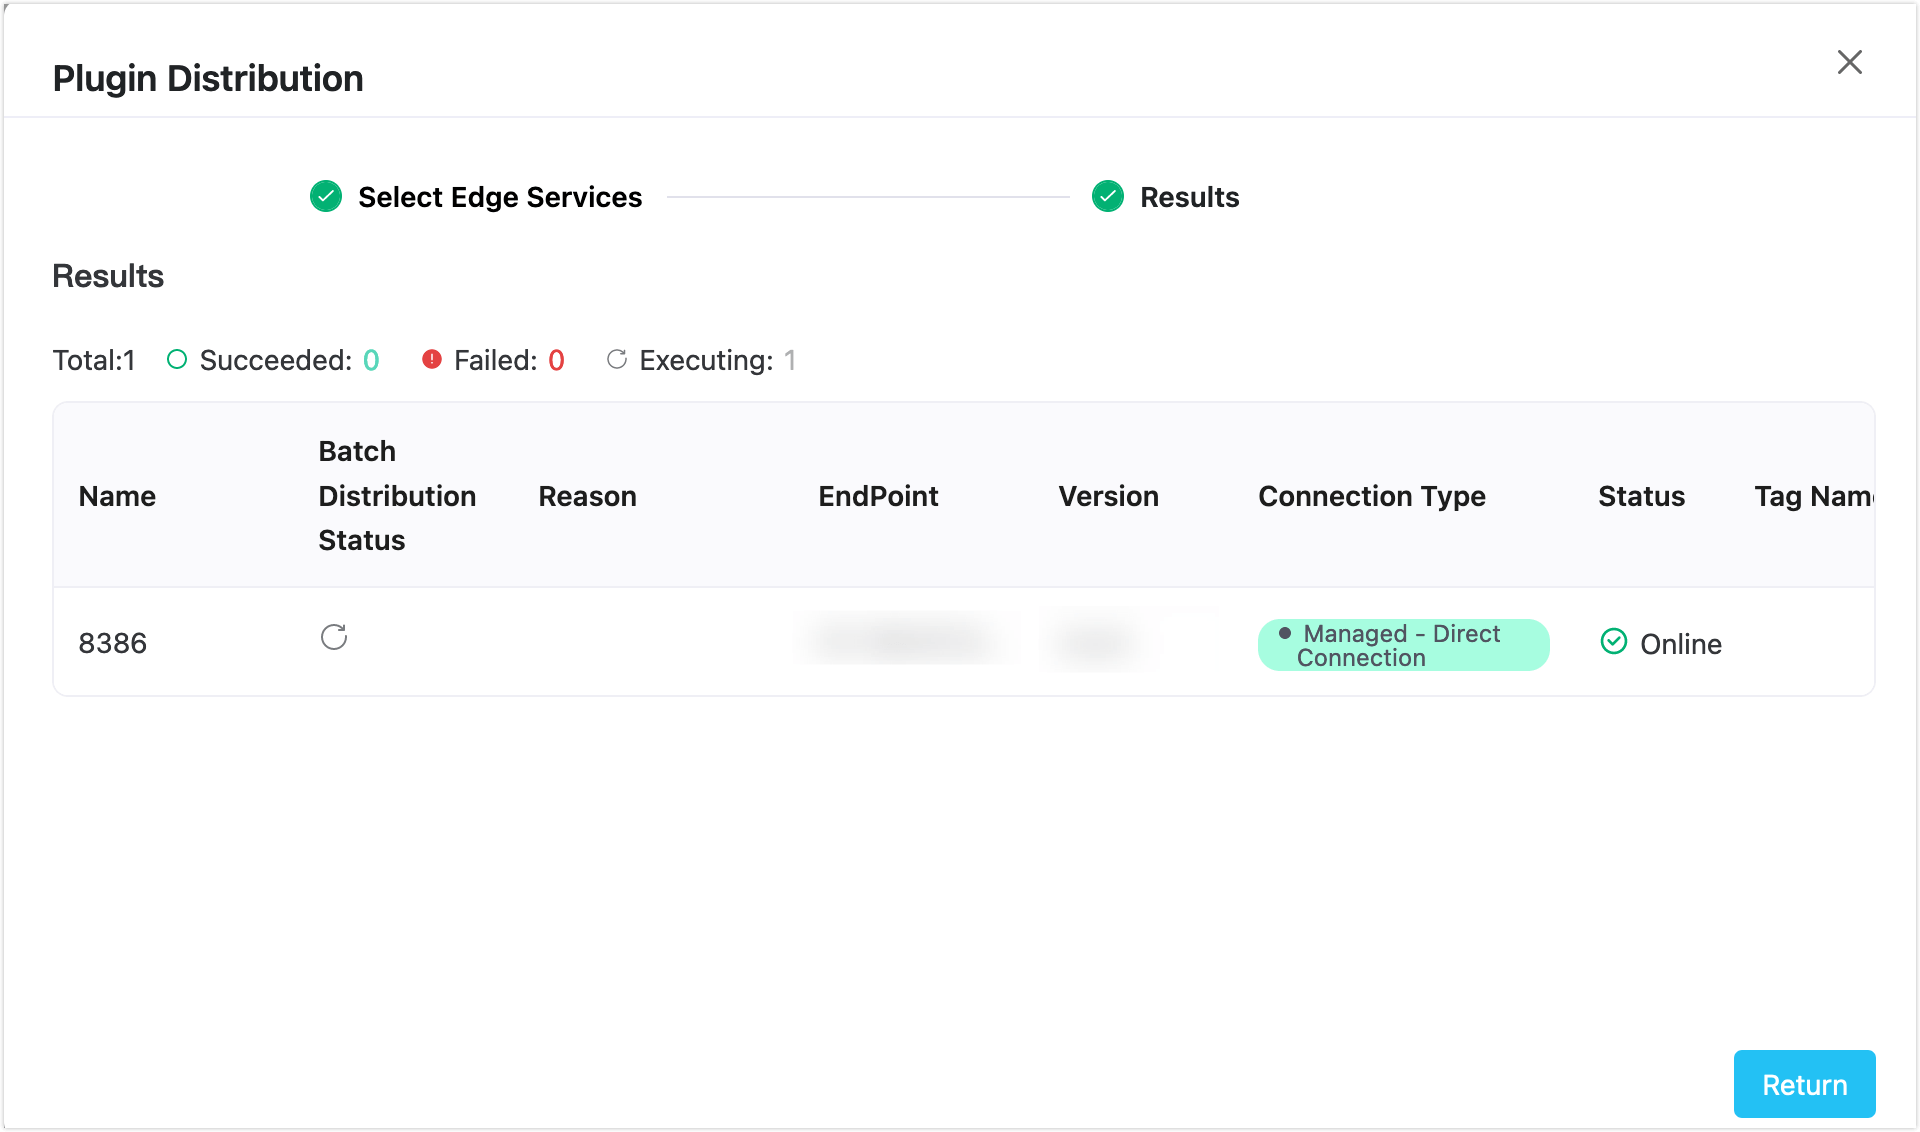This screenshot has width=1920, height=1132.
Task: Select the service named 8386
Action: tap(112, 643)
